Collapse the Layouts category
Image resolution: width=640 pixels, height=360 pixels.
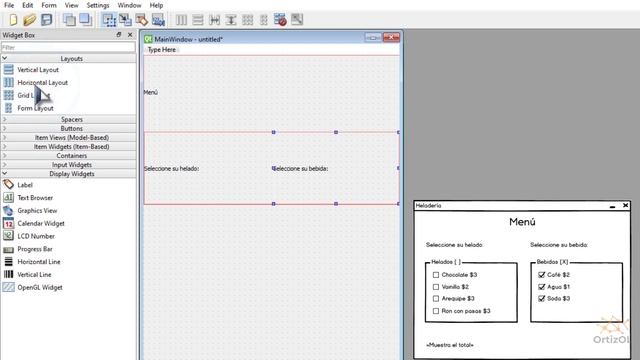[x=69, y=58]
